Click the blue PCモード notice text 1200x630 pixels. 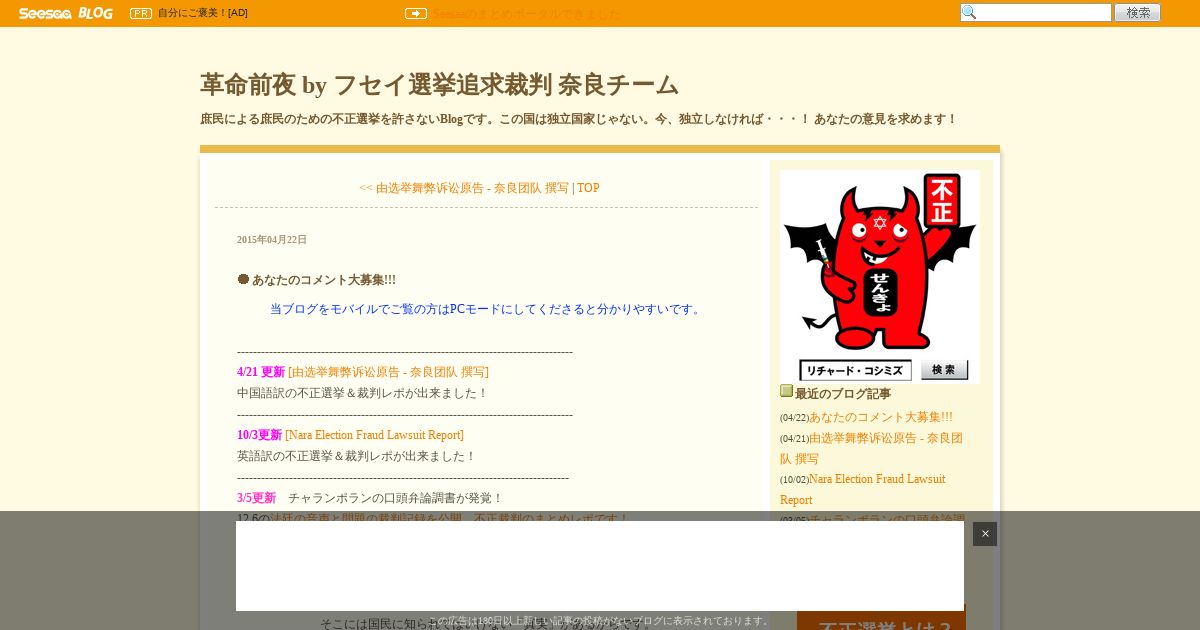(x=486, y=309)
